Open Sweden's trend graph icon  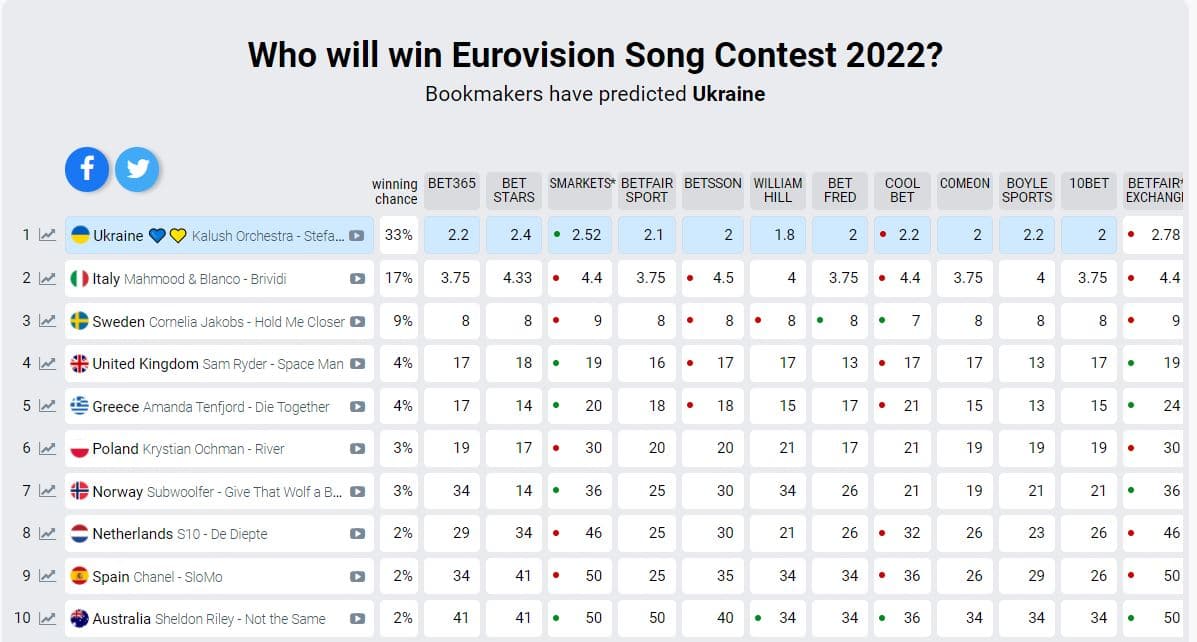(x=47, y=321)
